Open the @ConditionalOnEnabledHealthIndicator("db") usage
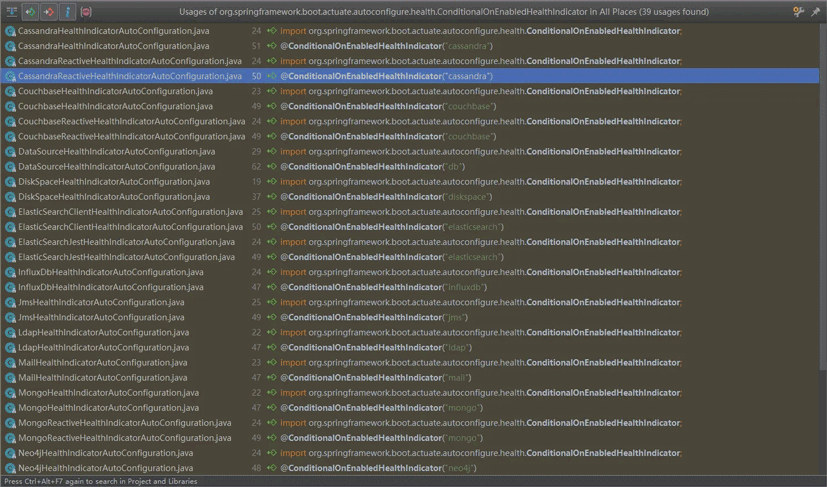Image resolution: width=827 pixels, height=487 pixels. coord(372,167)
